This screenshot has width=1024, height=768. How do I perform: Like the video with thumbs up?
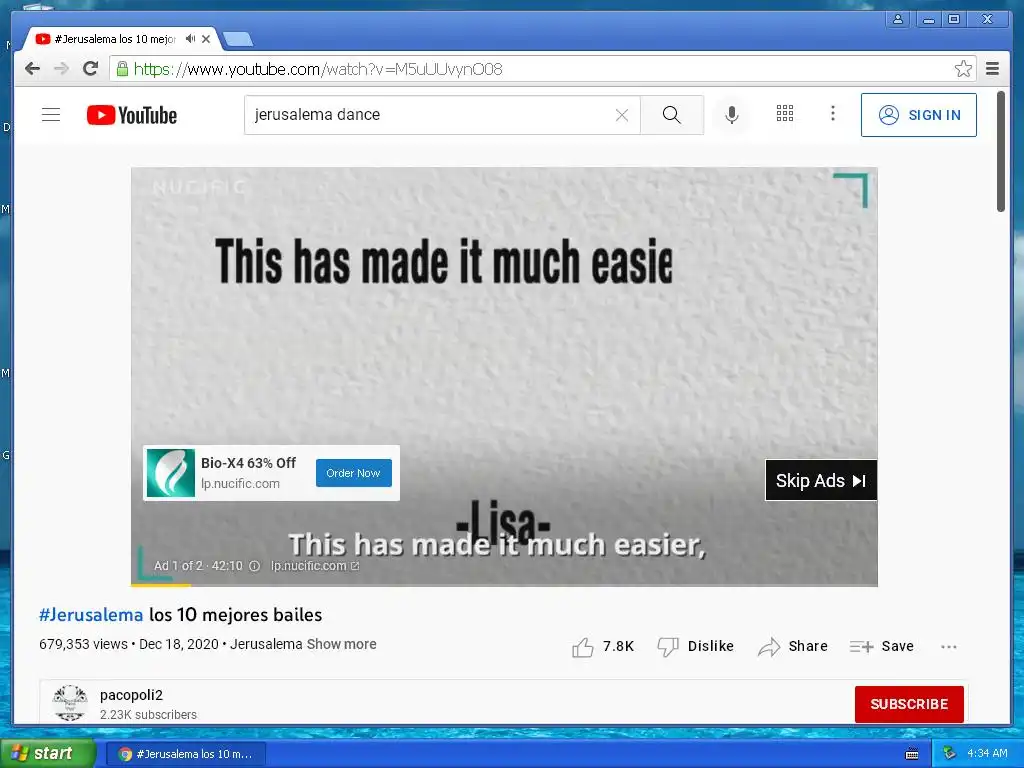pyautogui.click(x=583, y=647)
